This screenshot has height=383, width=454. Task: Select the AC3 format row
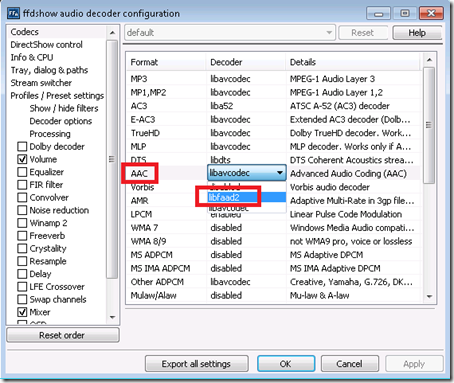click(x=273, y=106)
